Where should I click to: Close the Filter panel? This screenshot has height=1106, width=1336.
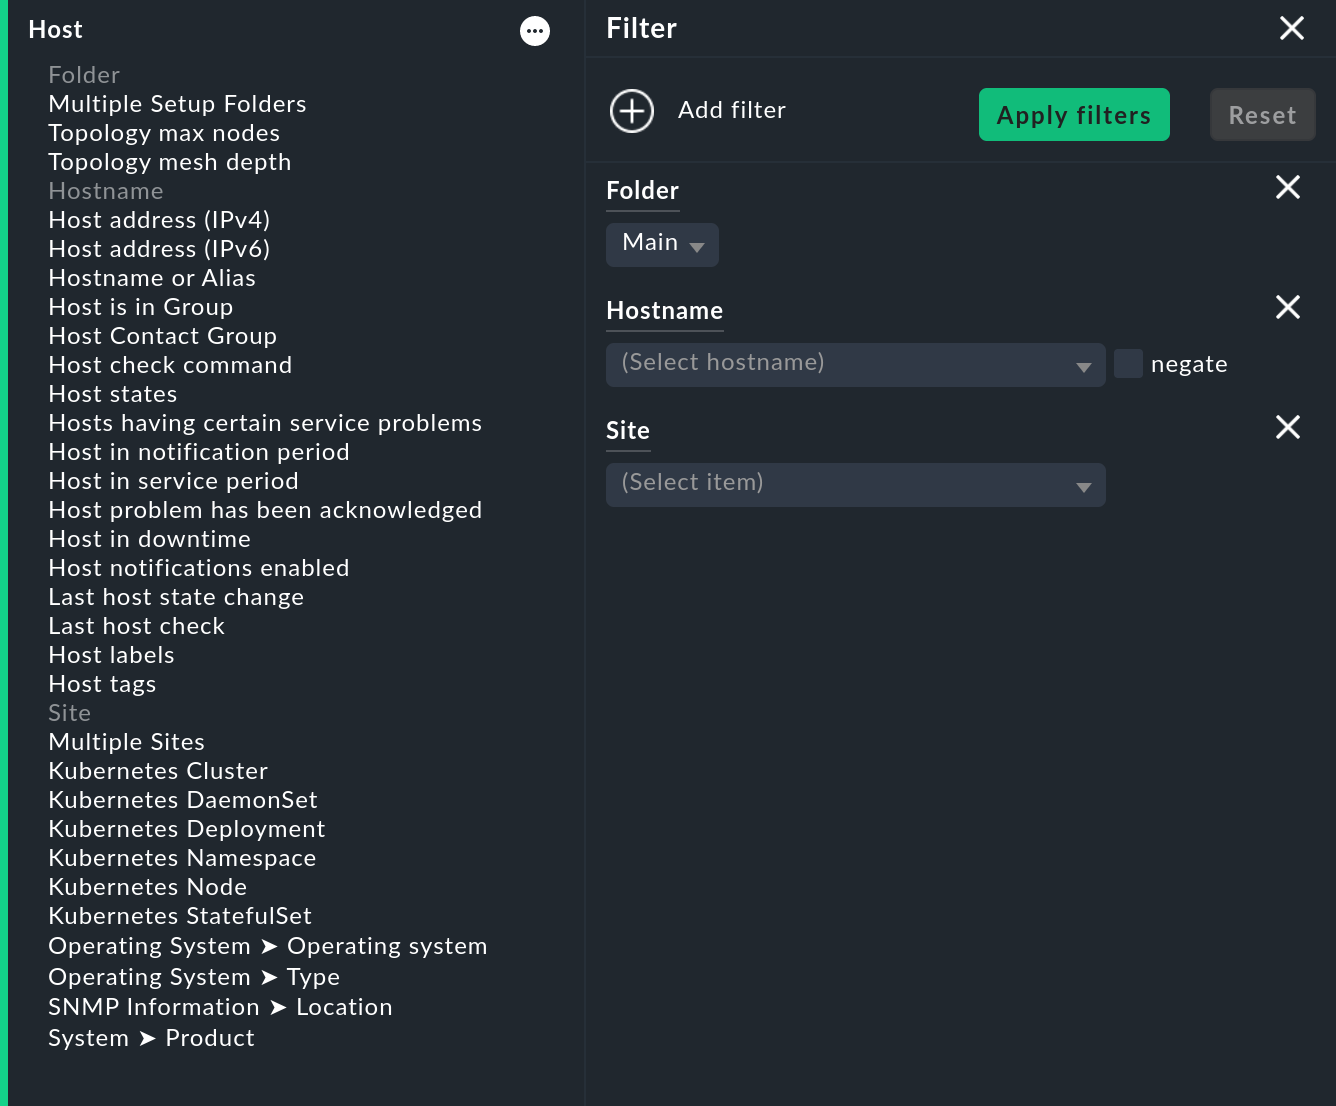pyautogui.click(x=1292, y=28)
